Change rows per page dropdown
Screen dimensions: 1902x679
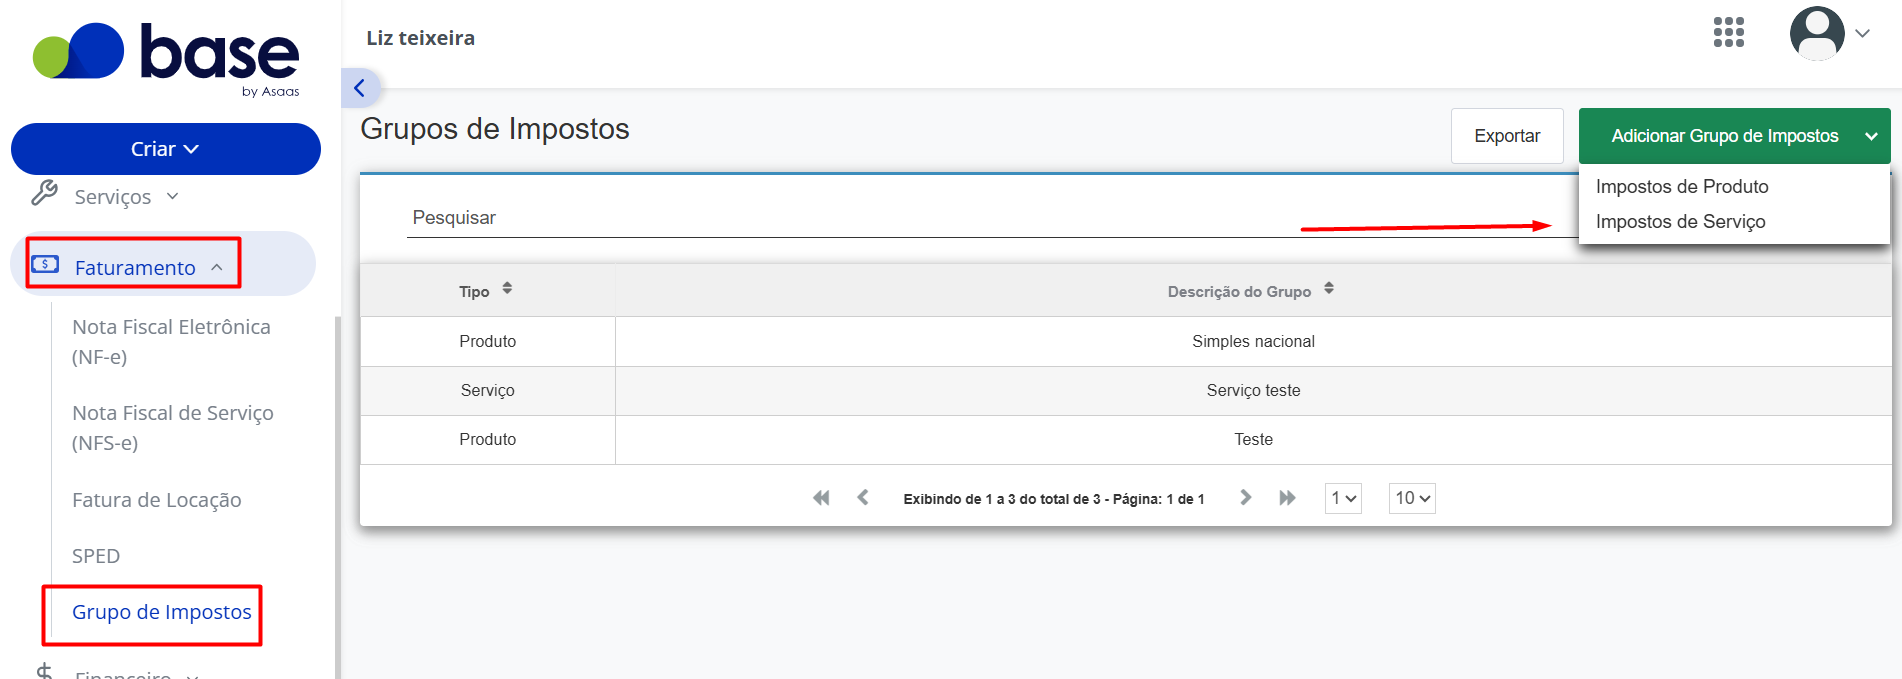coord(1412,498)
